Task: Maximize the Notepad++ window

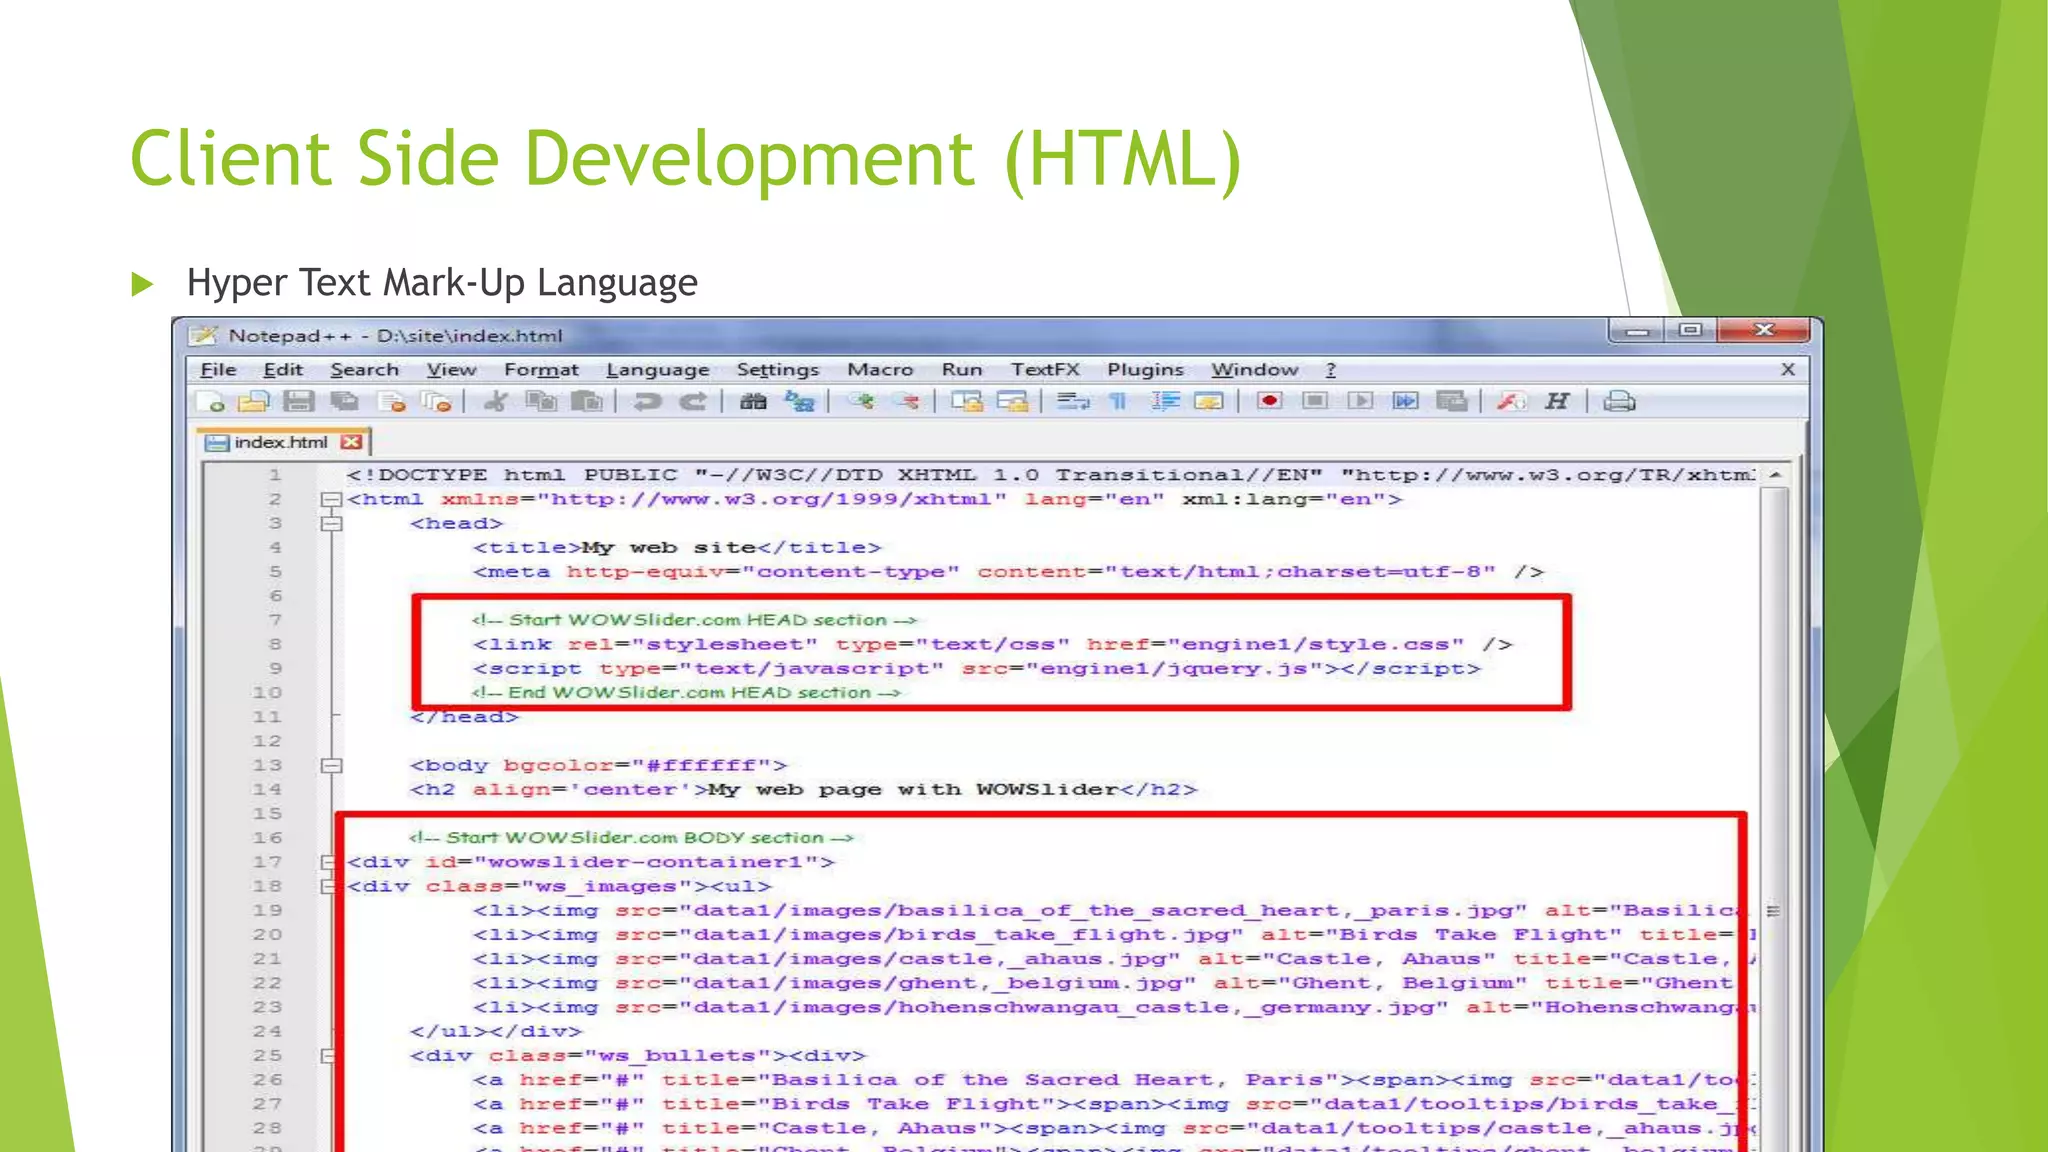Action: tap(1690, 330)
